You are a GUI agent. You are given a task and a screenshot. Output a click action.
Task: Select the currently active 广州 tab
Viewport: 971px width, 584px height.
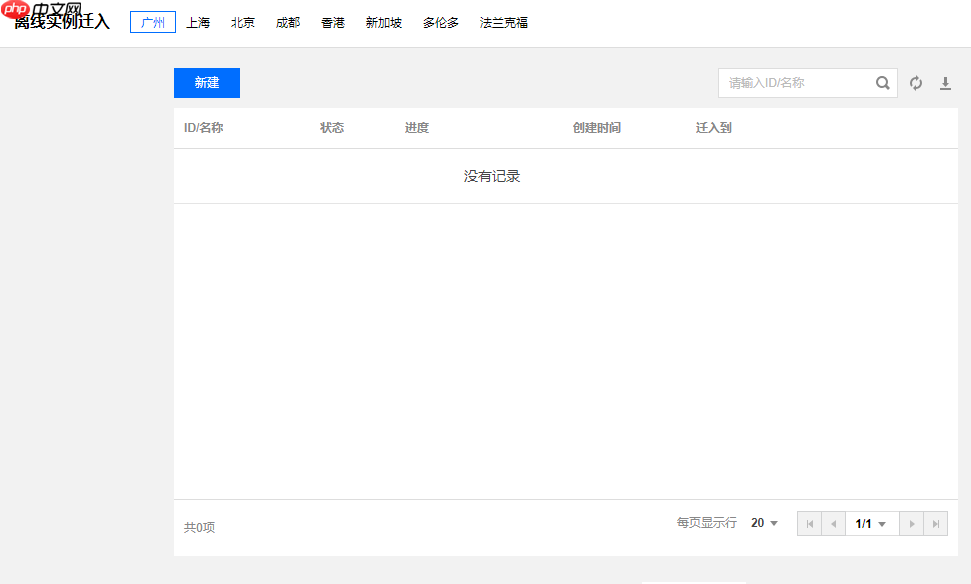(x=152, y=21)
